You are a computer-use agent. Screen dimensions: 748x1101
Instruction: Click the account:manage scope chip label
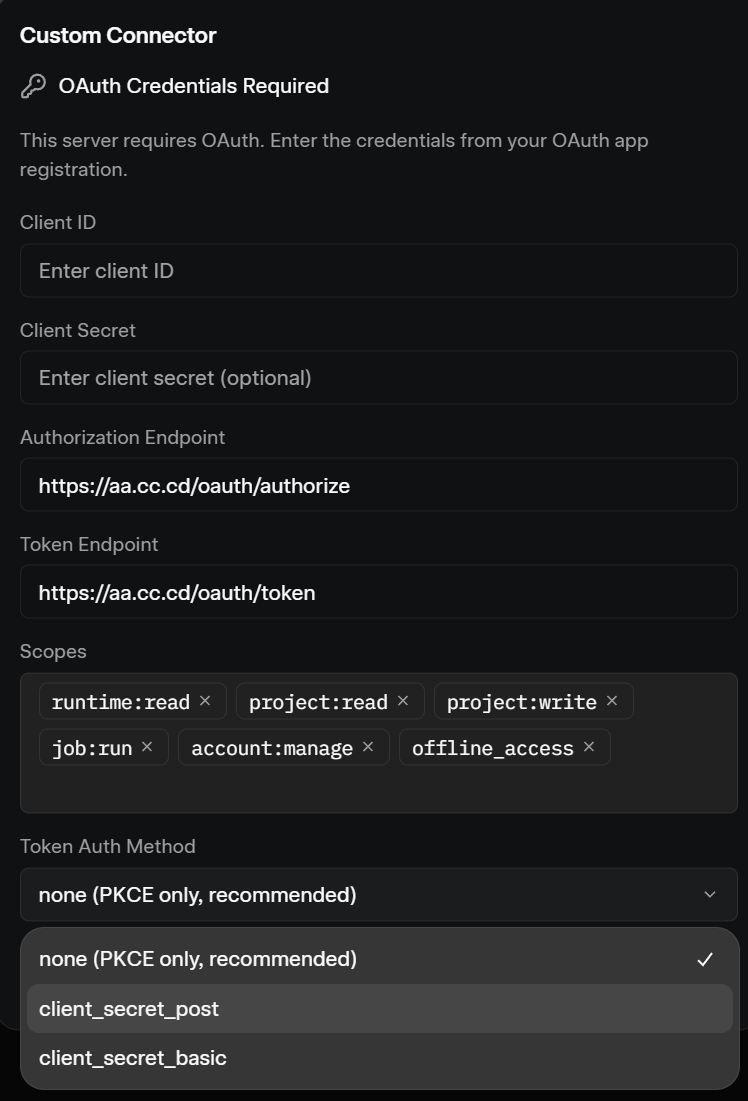click(x=272, y=748)
